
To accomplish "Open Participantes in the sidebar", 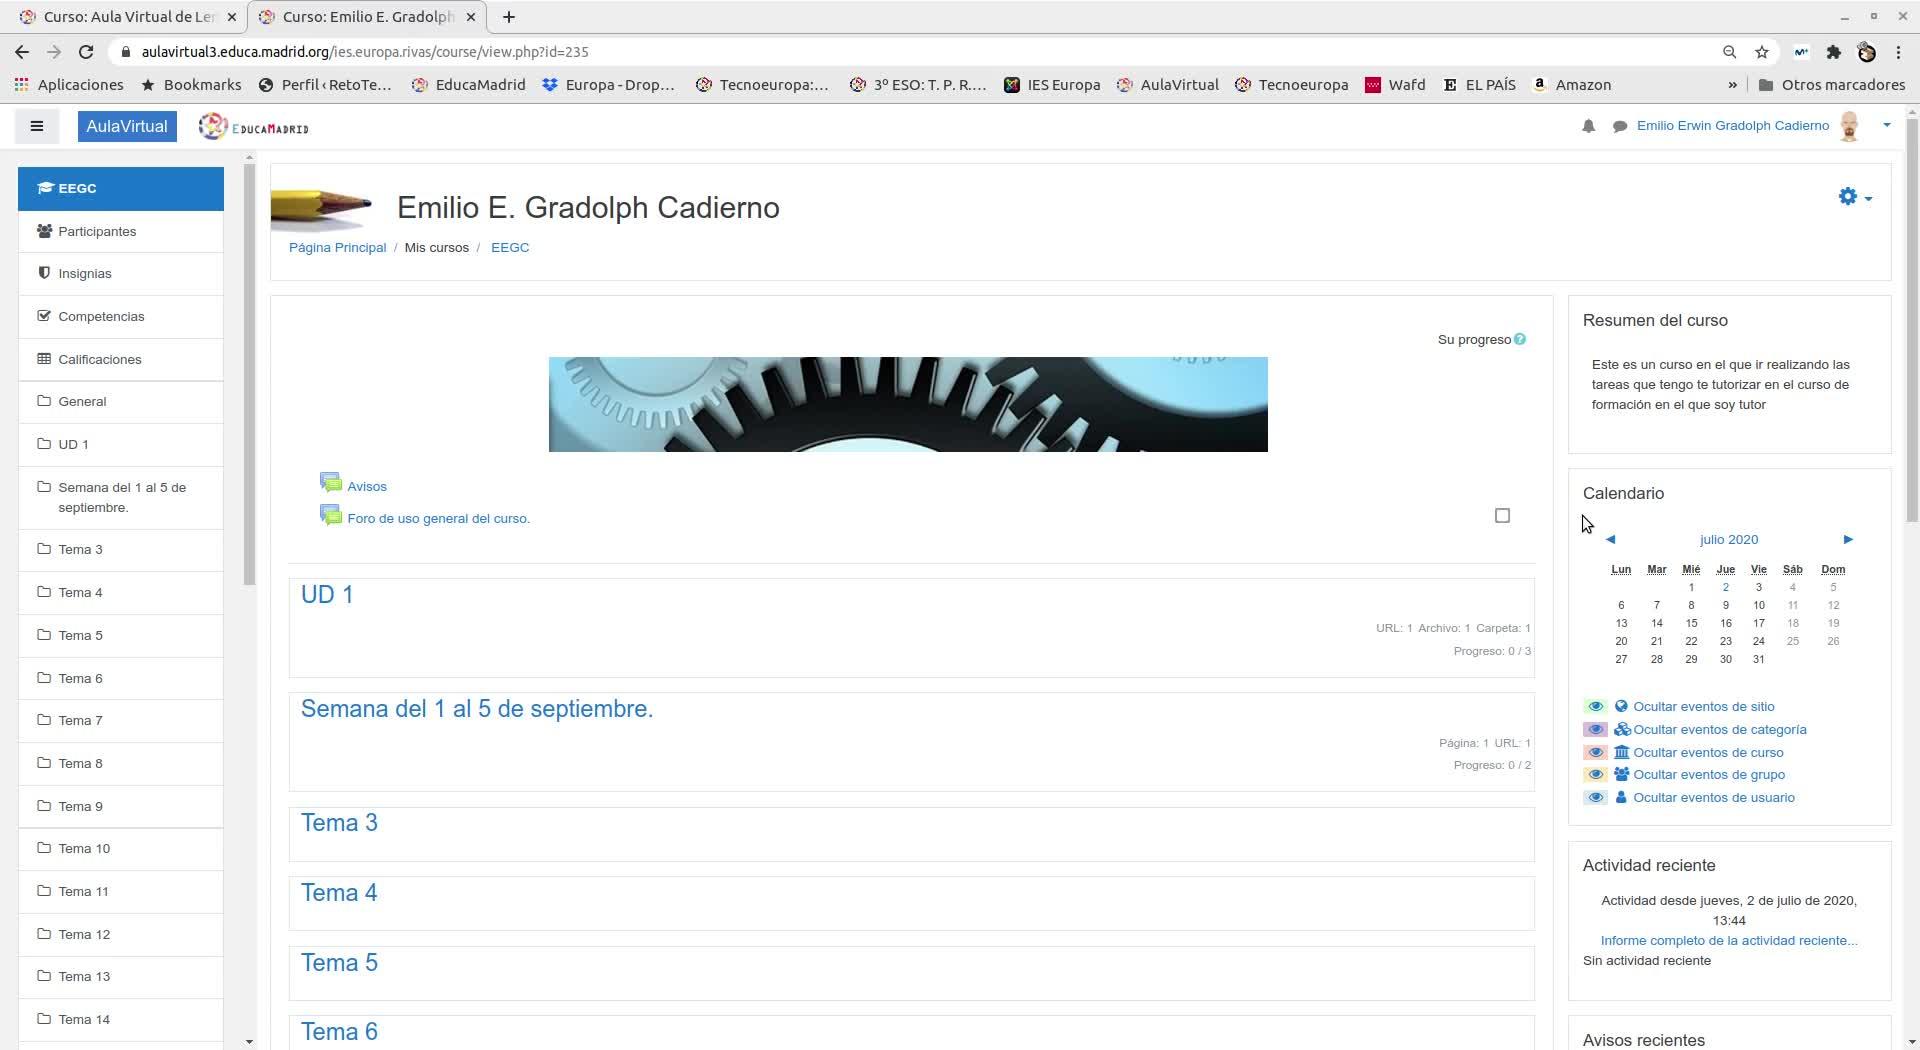I will click(x=121, y=232).
